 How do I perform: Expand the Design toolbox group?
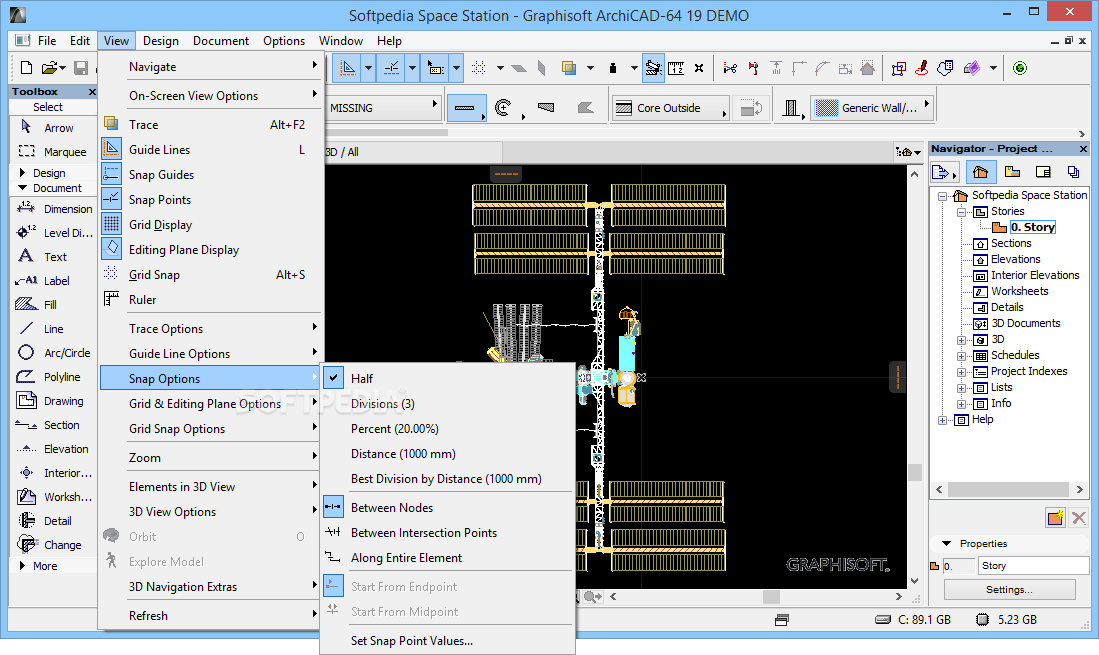coord(22,172)
